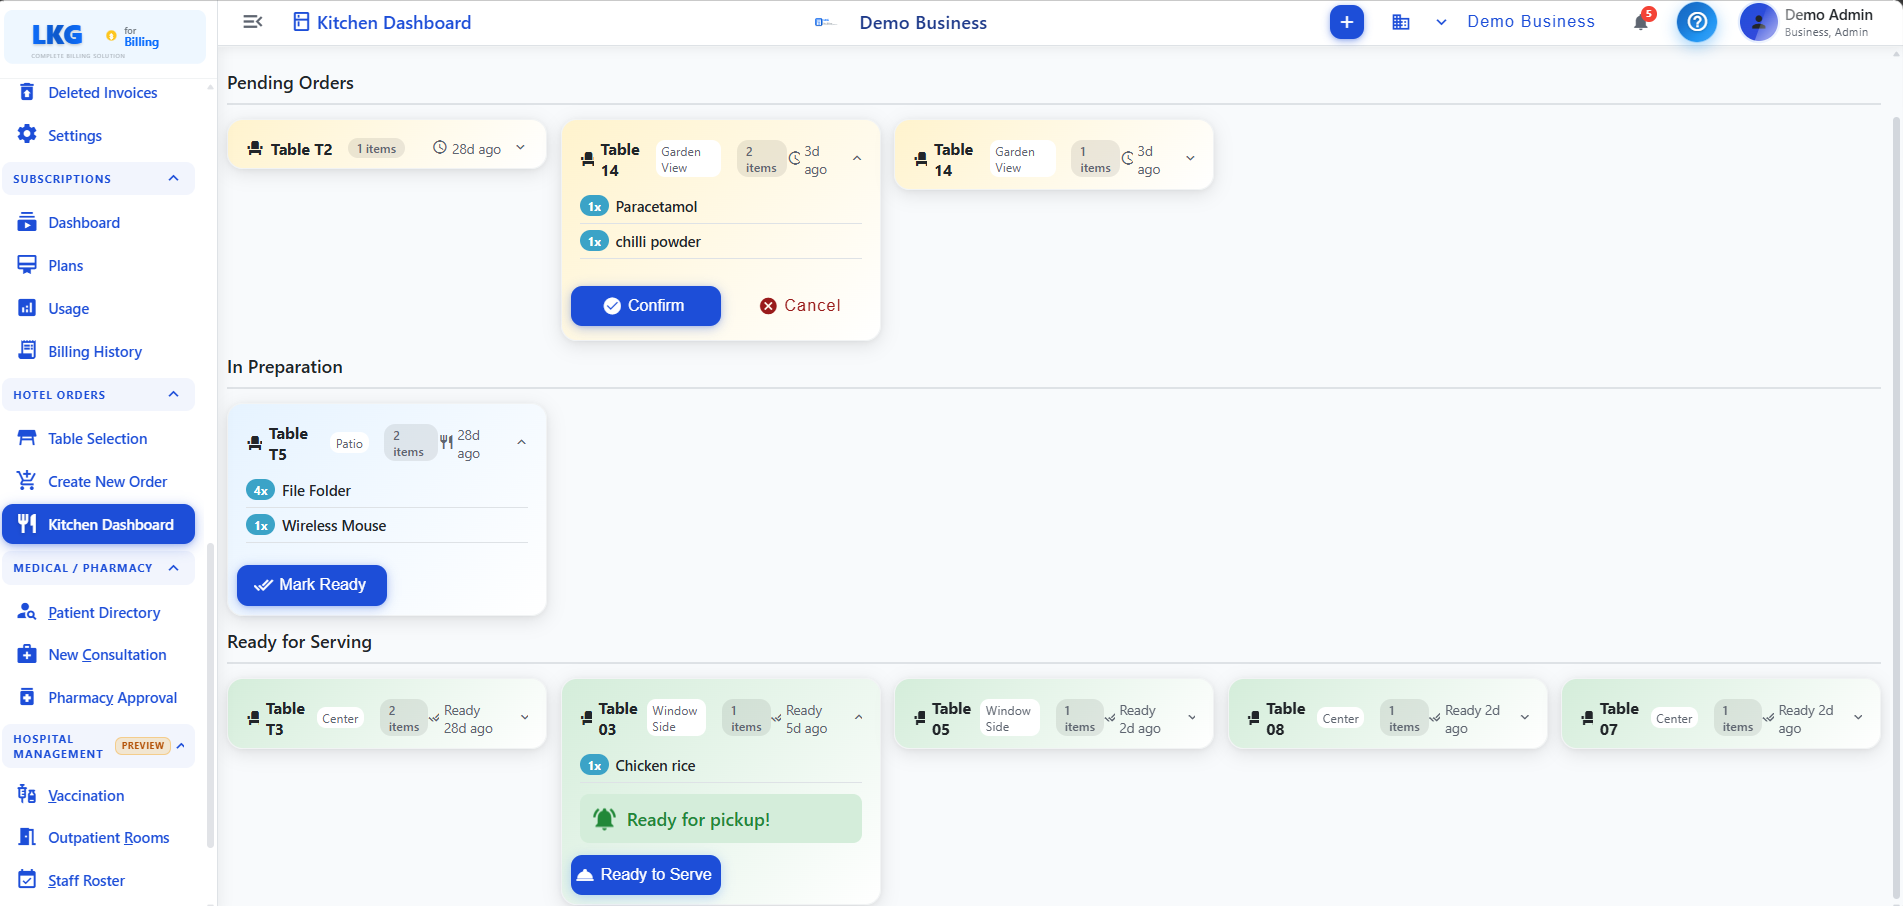Click the Settings gear icon
This screenshot has width=1903, height=906.
[27, 134]
